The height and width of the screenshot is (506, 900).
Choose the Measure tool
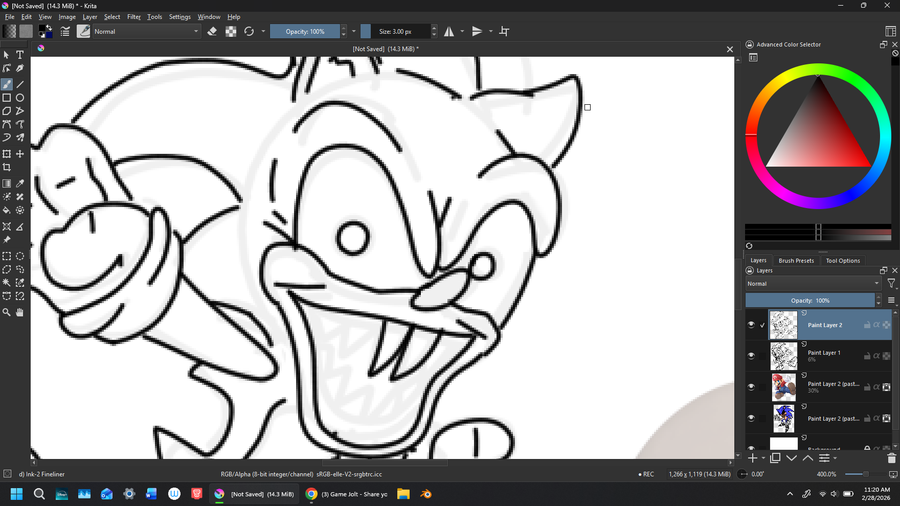click(20, 227)
